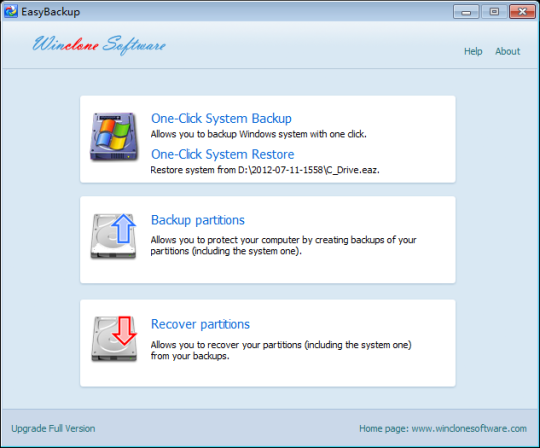Screen dimensions: 540x448
Task: Click the EasyBackup app icon in the title bar
Action: 11,11
